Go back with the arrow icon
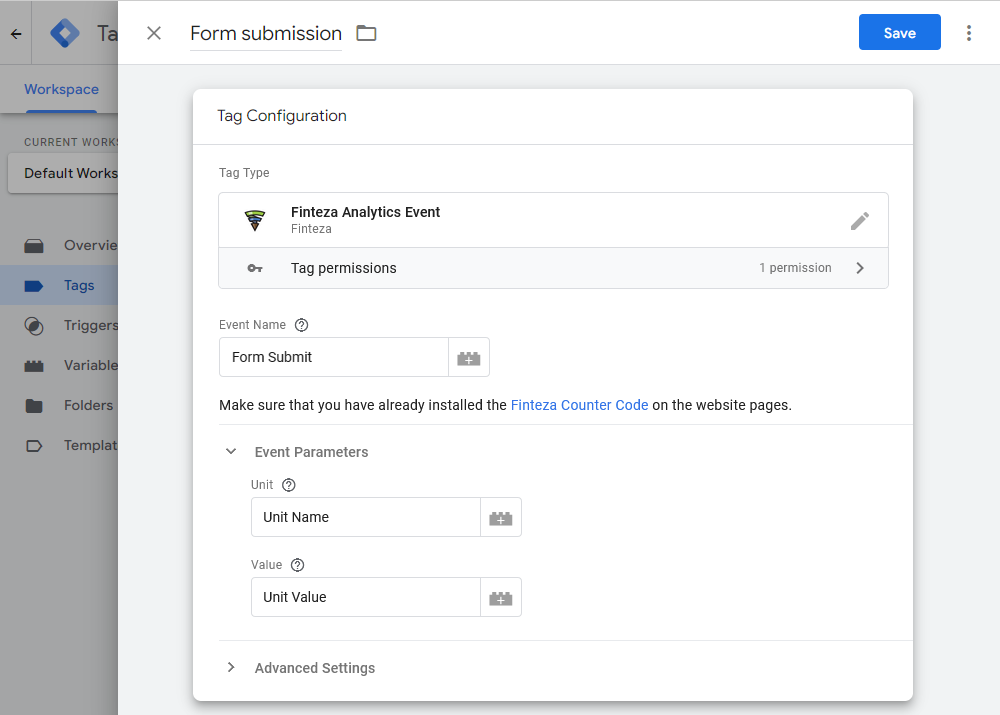The width and height of the screenshot is (1000, 715). click(16, 34)
